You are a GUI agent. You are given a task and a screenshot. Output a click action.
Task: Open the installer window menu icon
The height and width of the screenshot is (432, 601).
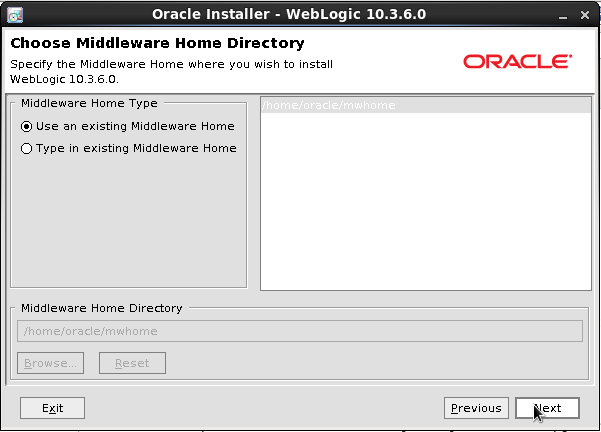pos(15,15)
